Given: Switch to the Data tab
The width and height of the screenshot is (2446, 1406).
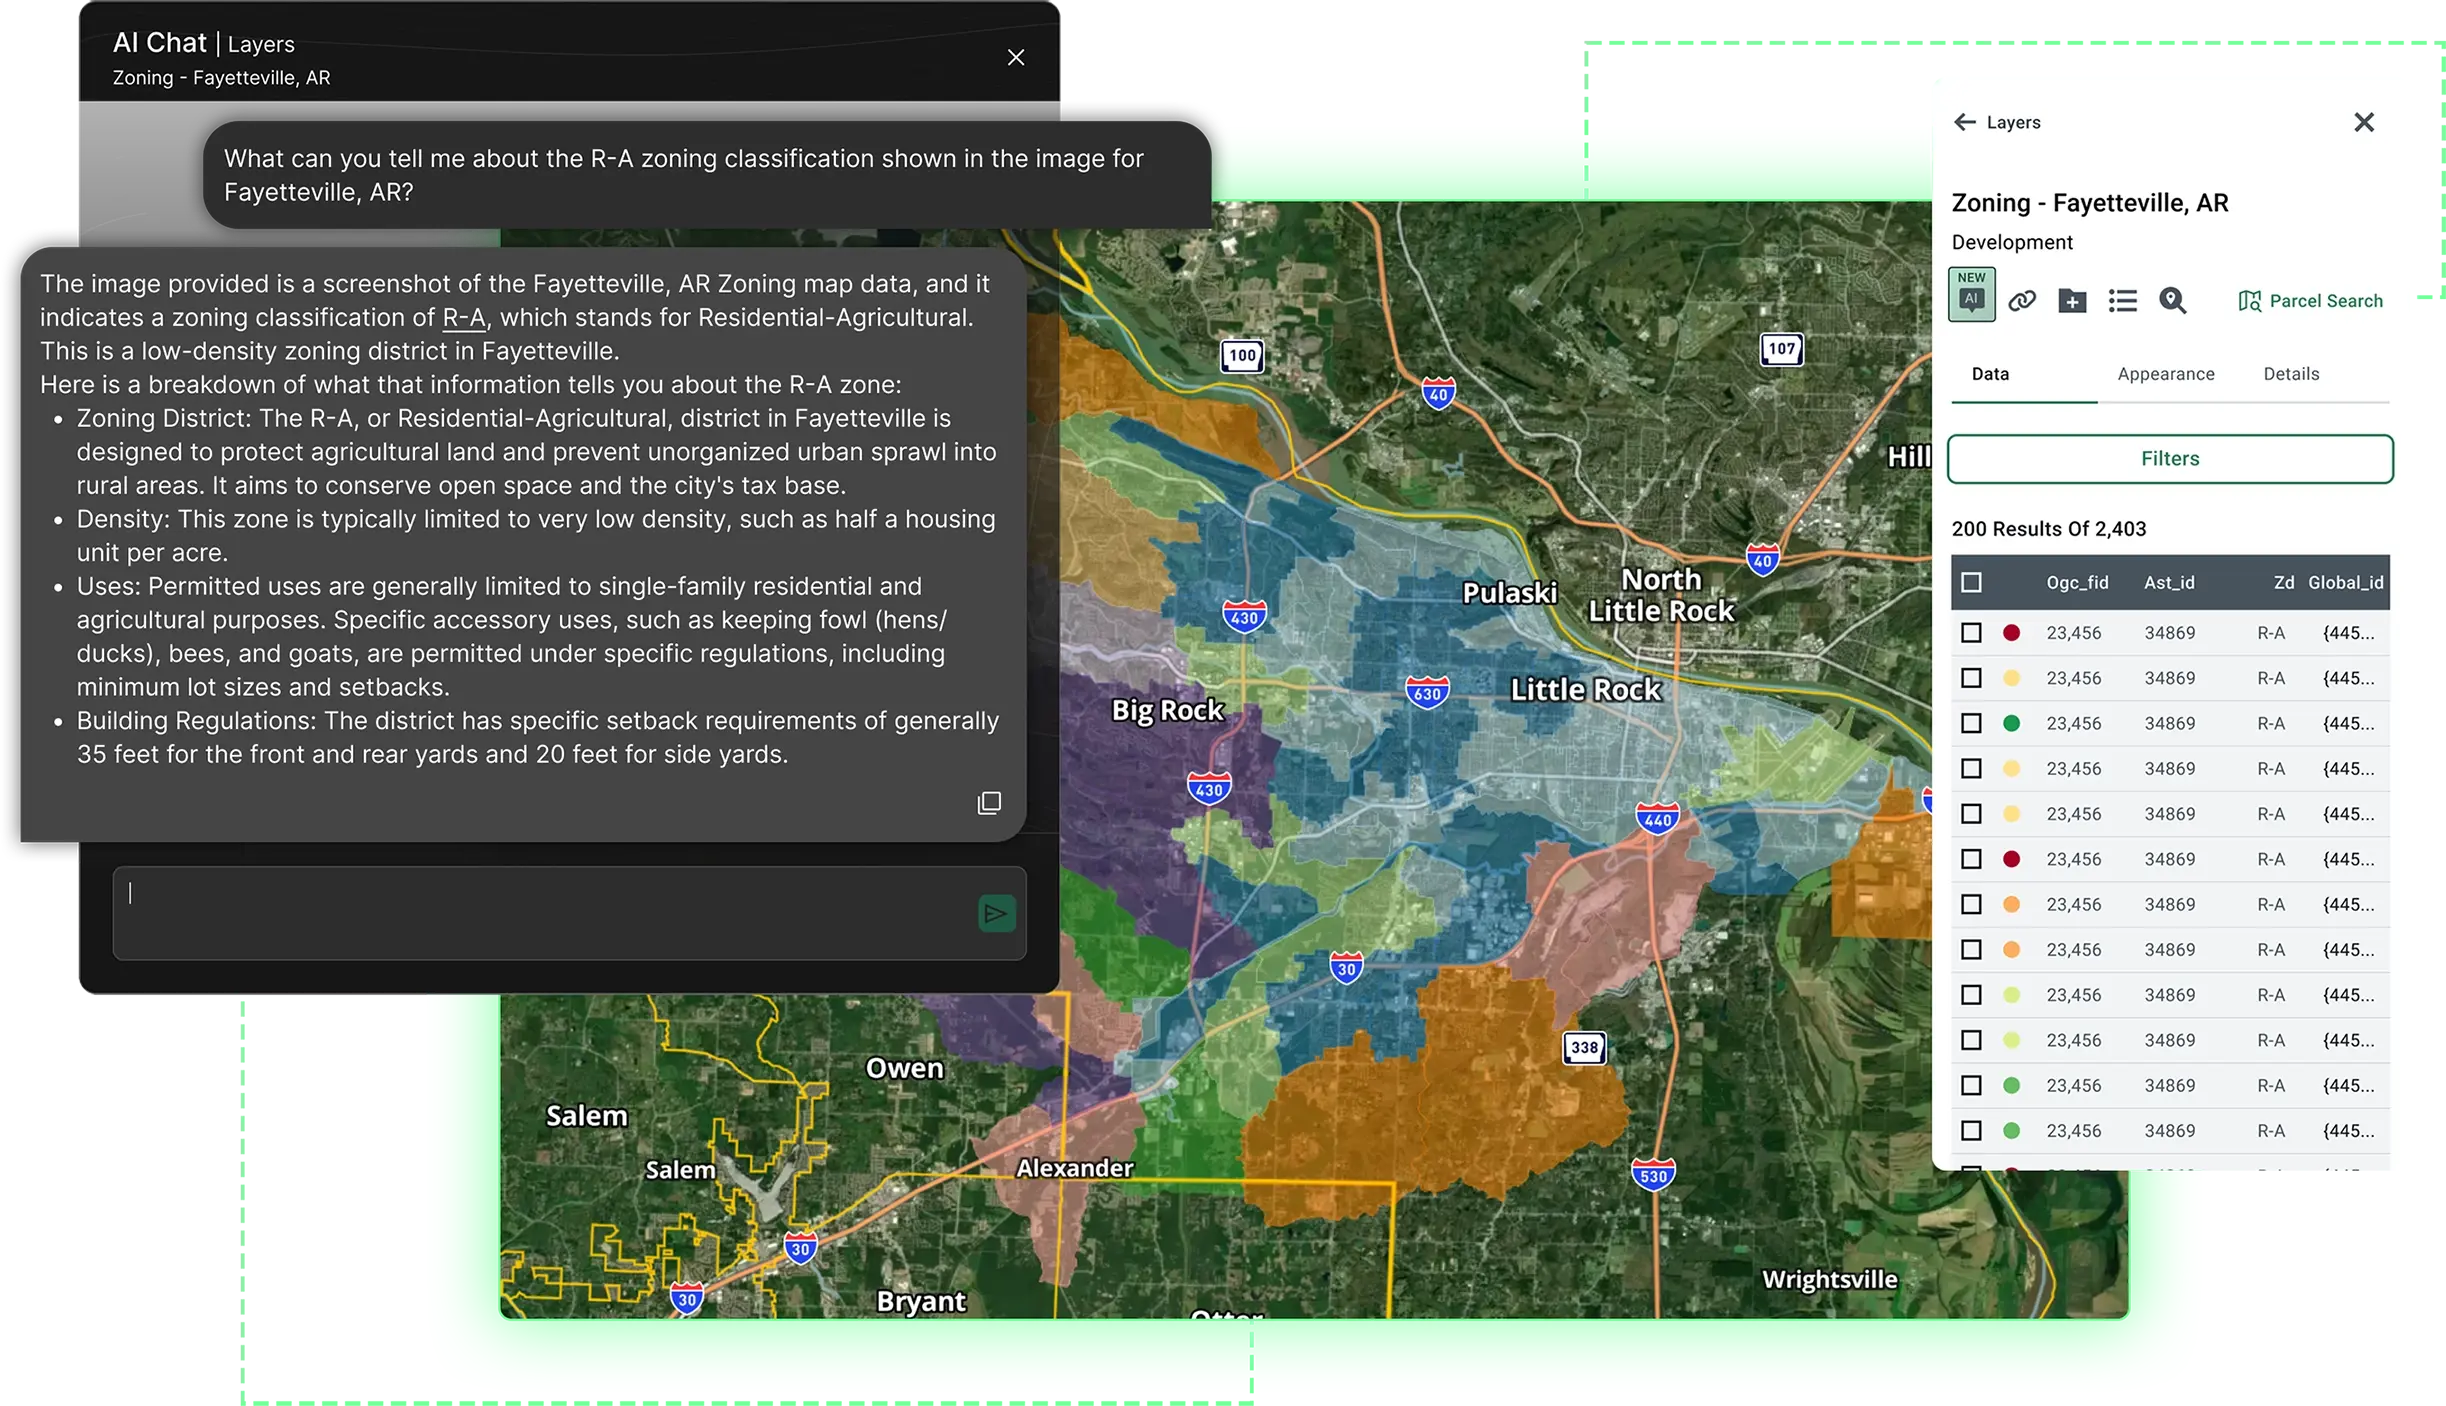Looking at the screenshot, I should (x=1990, y=374).
